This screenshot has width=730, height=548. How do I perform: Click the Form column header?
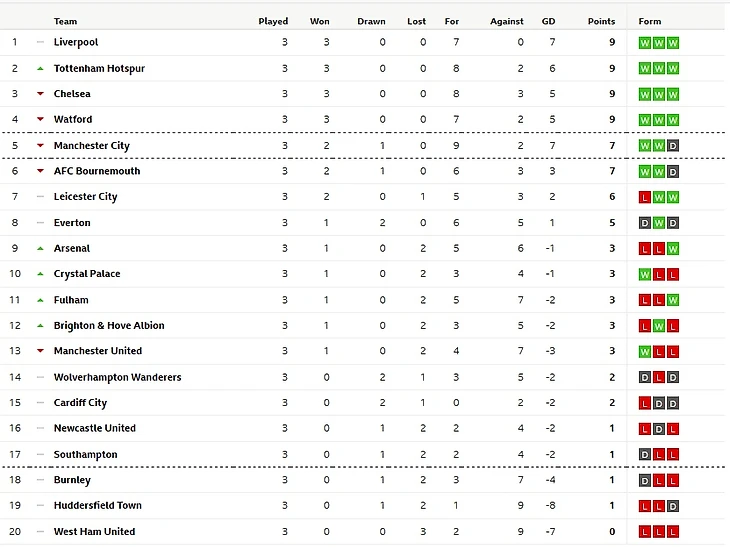pyautogui.click(x=650, y=21)
